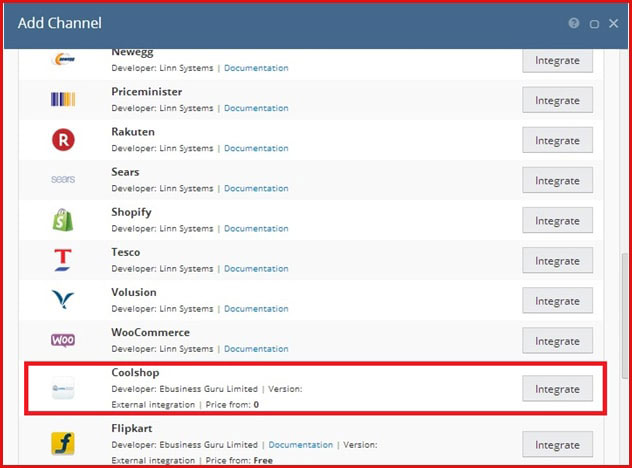Image resolution: width=632 pixels, height=468 pixels.
Task: Click the Tesco T logo
Action: pos(63,260)
